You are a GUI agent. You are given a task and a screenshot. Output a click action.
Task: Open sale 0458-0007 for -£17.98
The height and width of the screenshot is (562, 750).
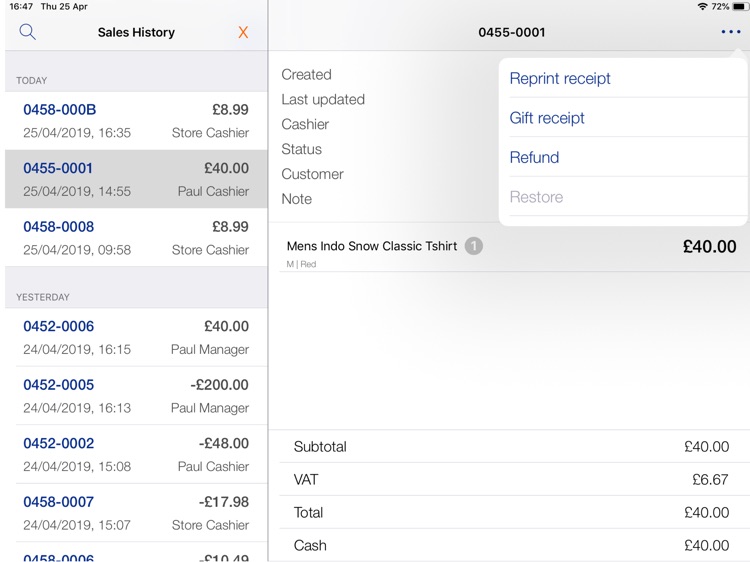(136, 513)
